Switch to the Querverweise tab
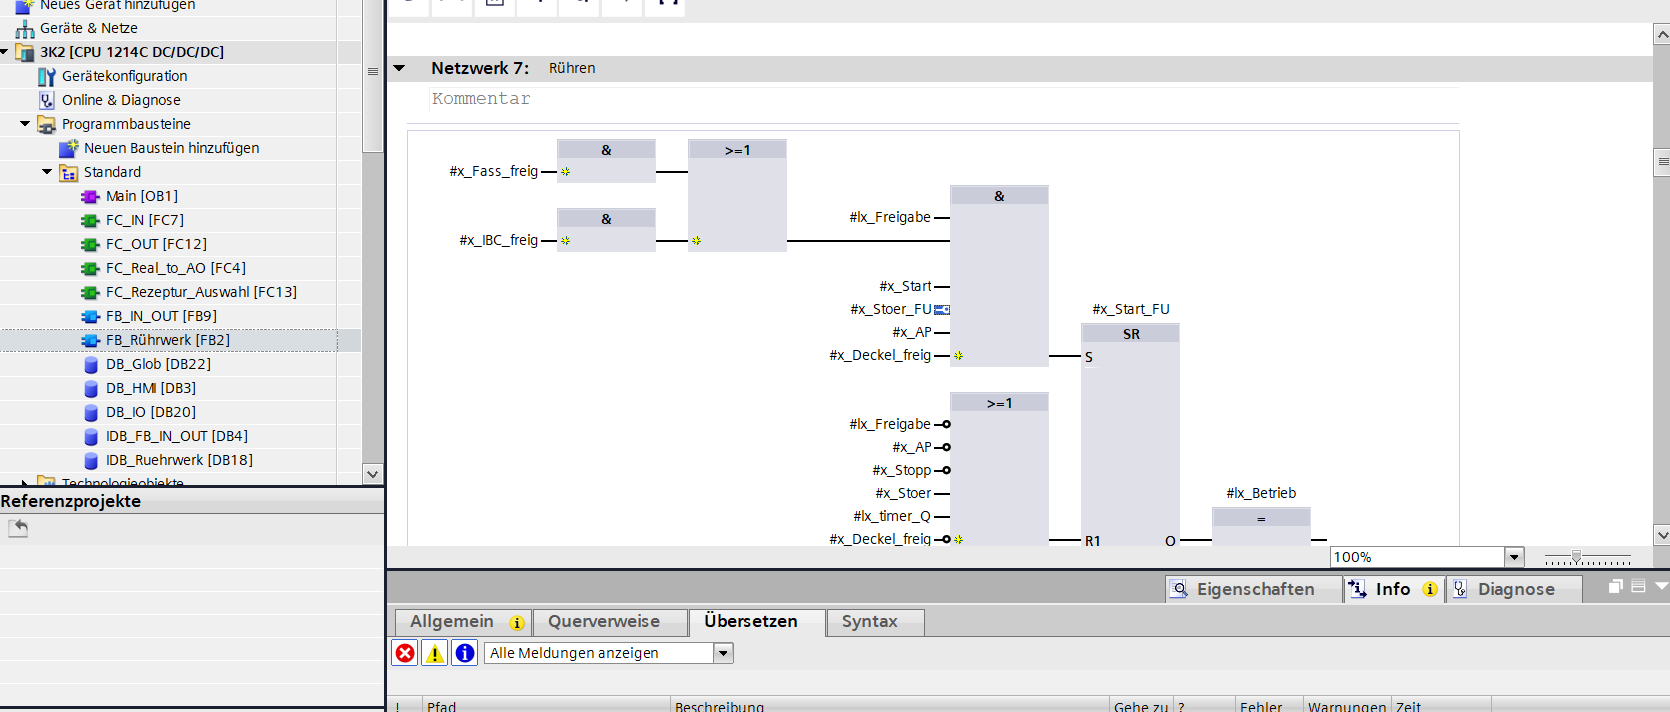1670x712 pixels. point(604,621)
